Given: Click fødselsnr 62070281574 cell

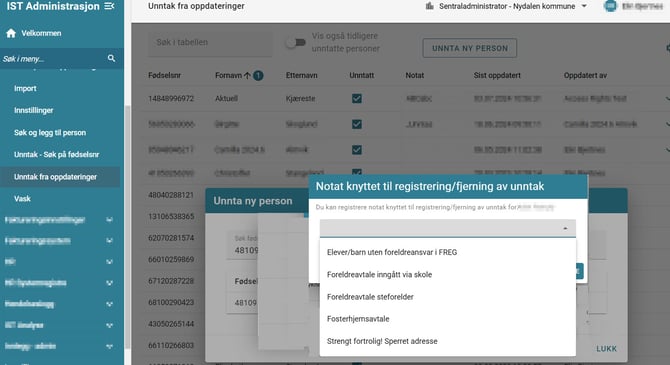Looking at the screenshot, I should point(171,238).
